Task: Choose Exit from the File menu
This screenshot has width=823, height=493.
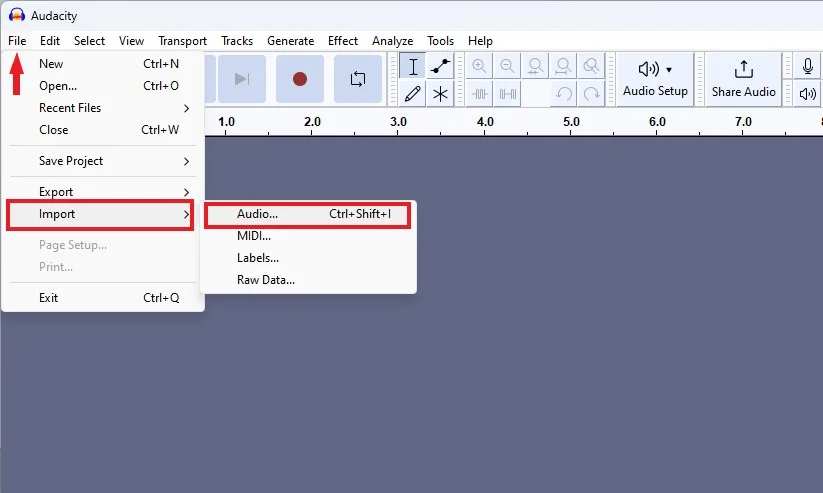Action: (103, 298)
